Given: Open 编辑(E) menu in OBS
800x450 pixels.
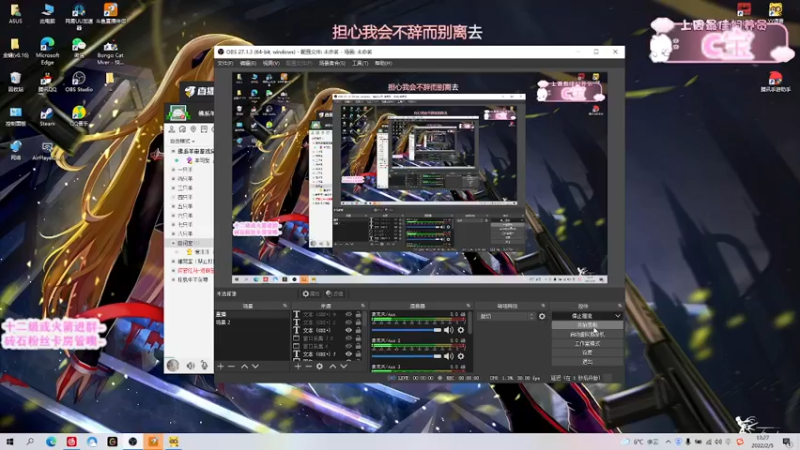Looking at the screenshot, I should 247,63.
